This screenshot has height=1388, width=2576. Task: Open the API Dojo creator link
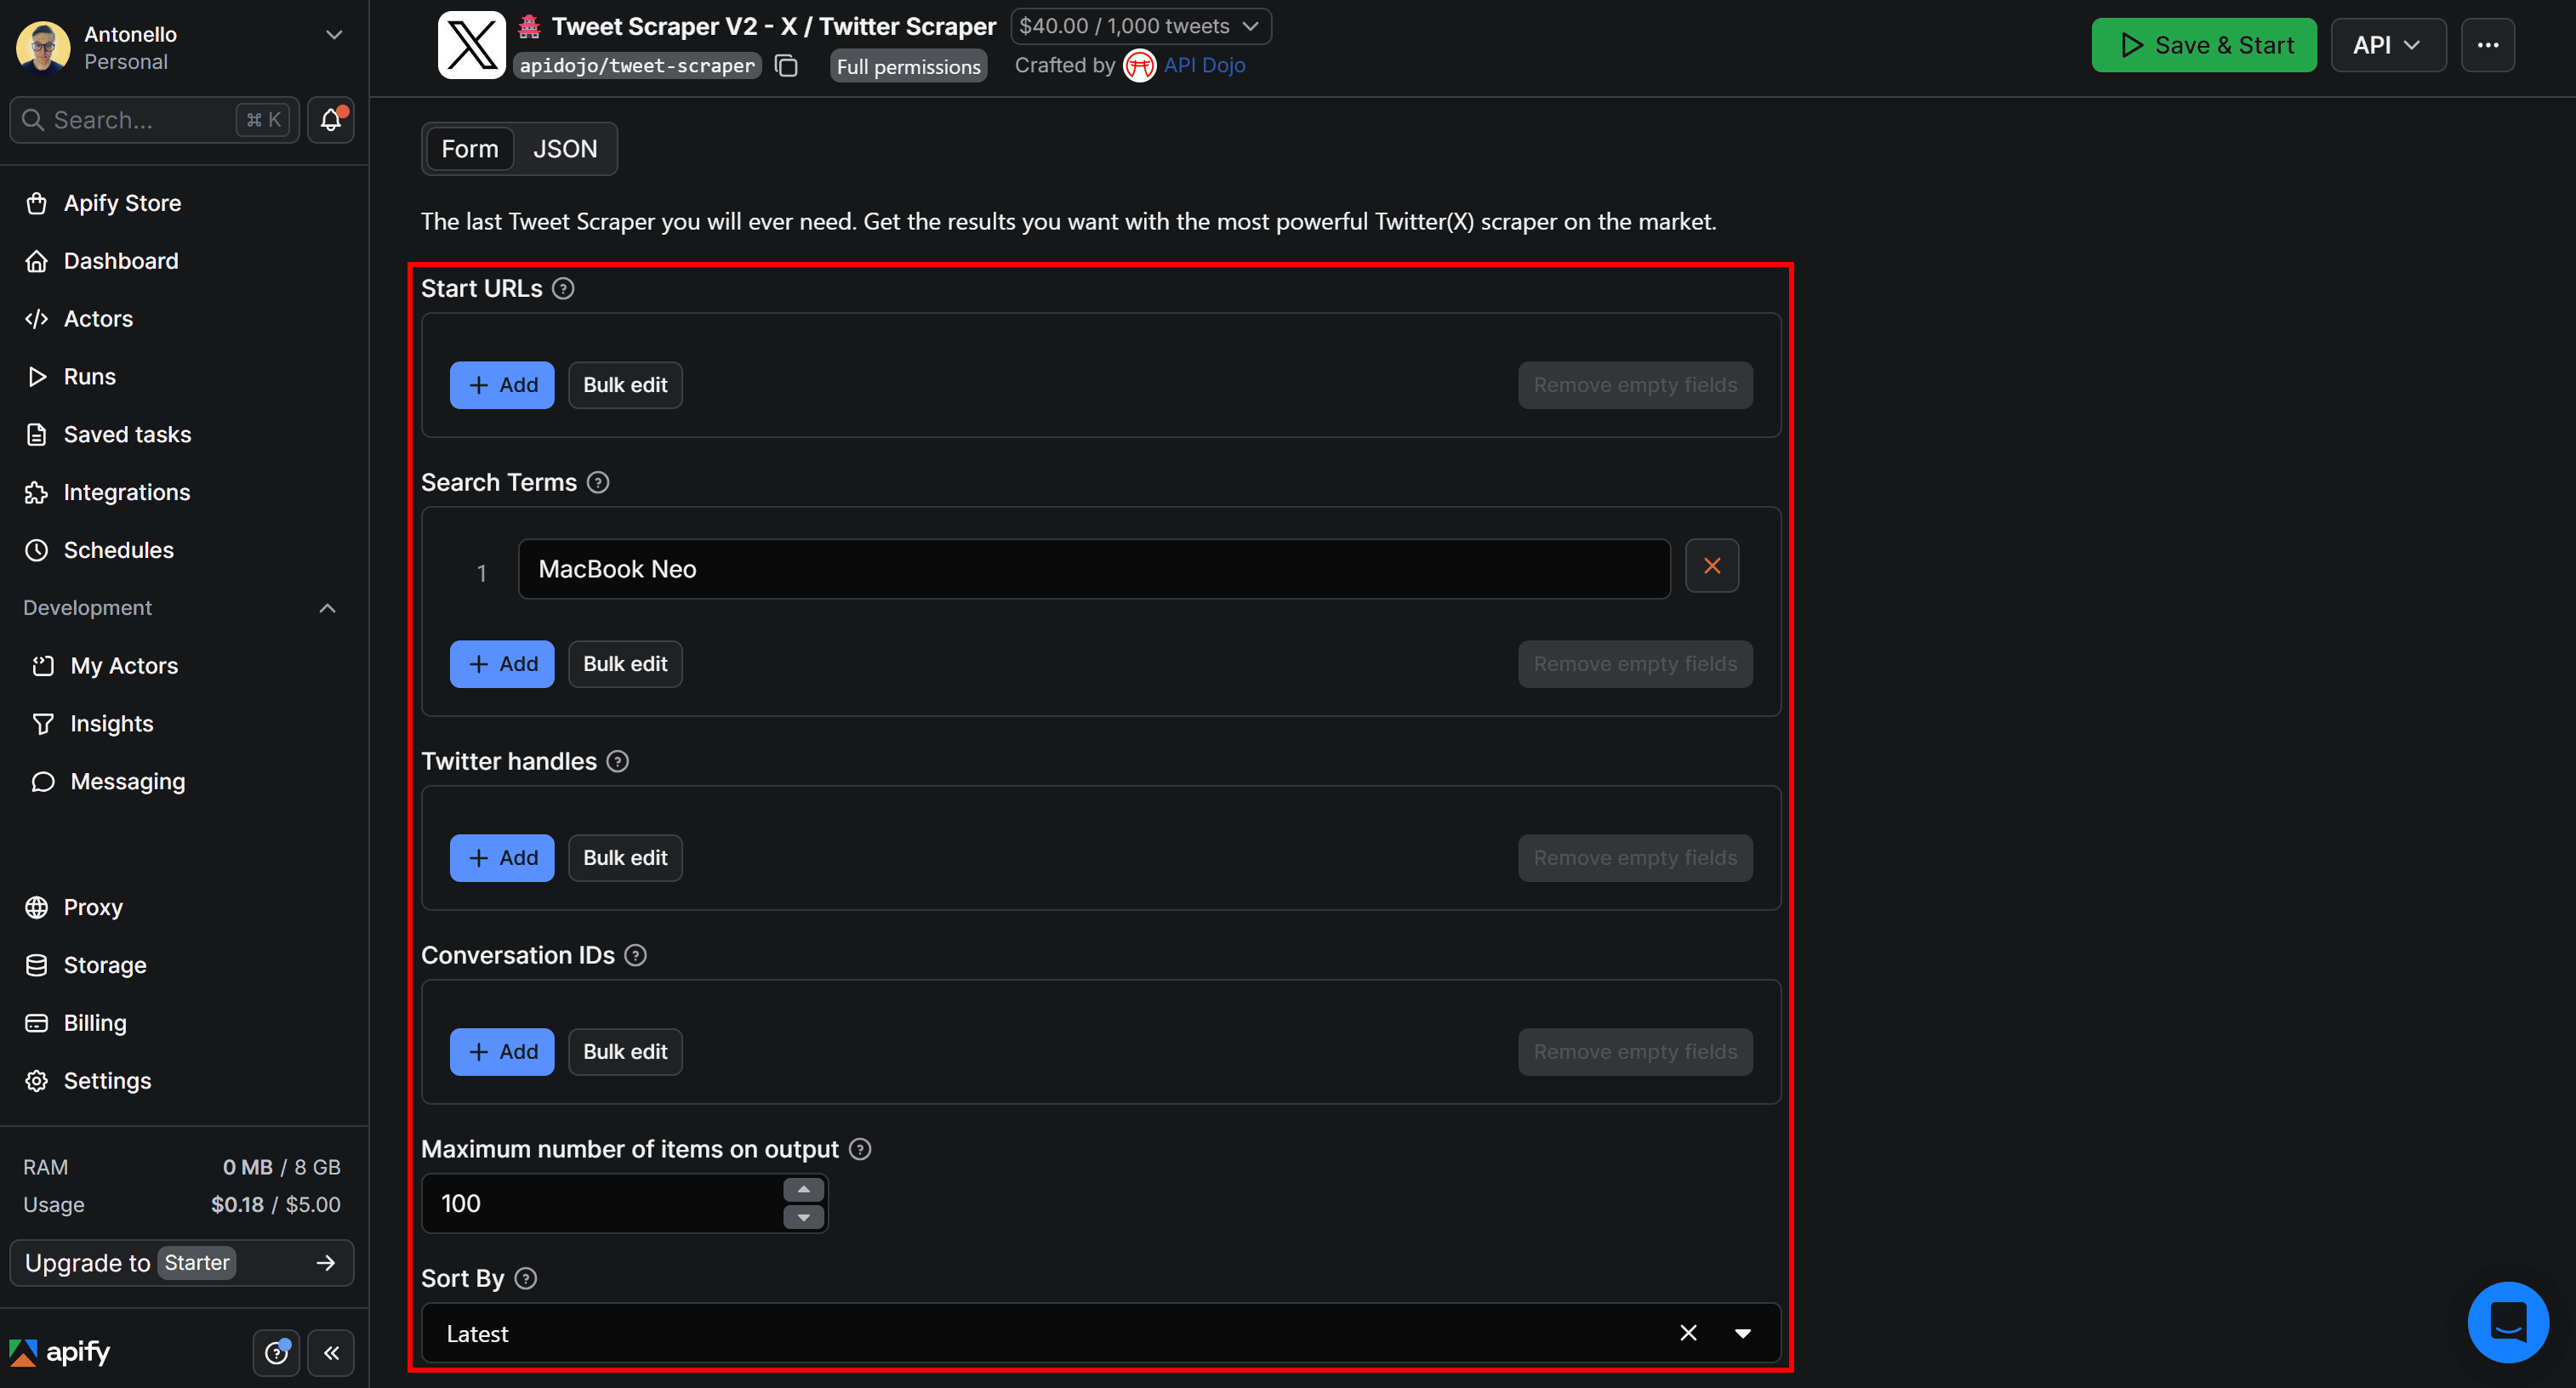point(1205,65)
